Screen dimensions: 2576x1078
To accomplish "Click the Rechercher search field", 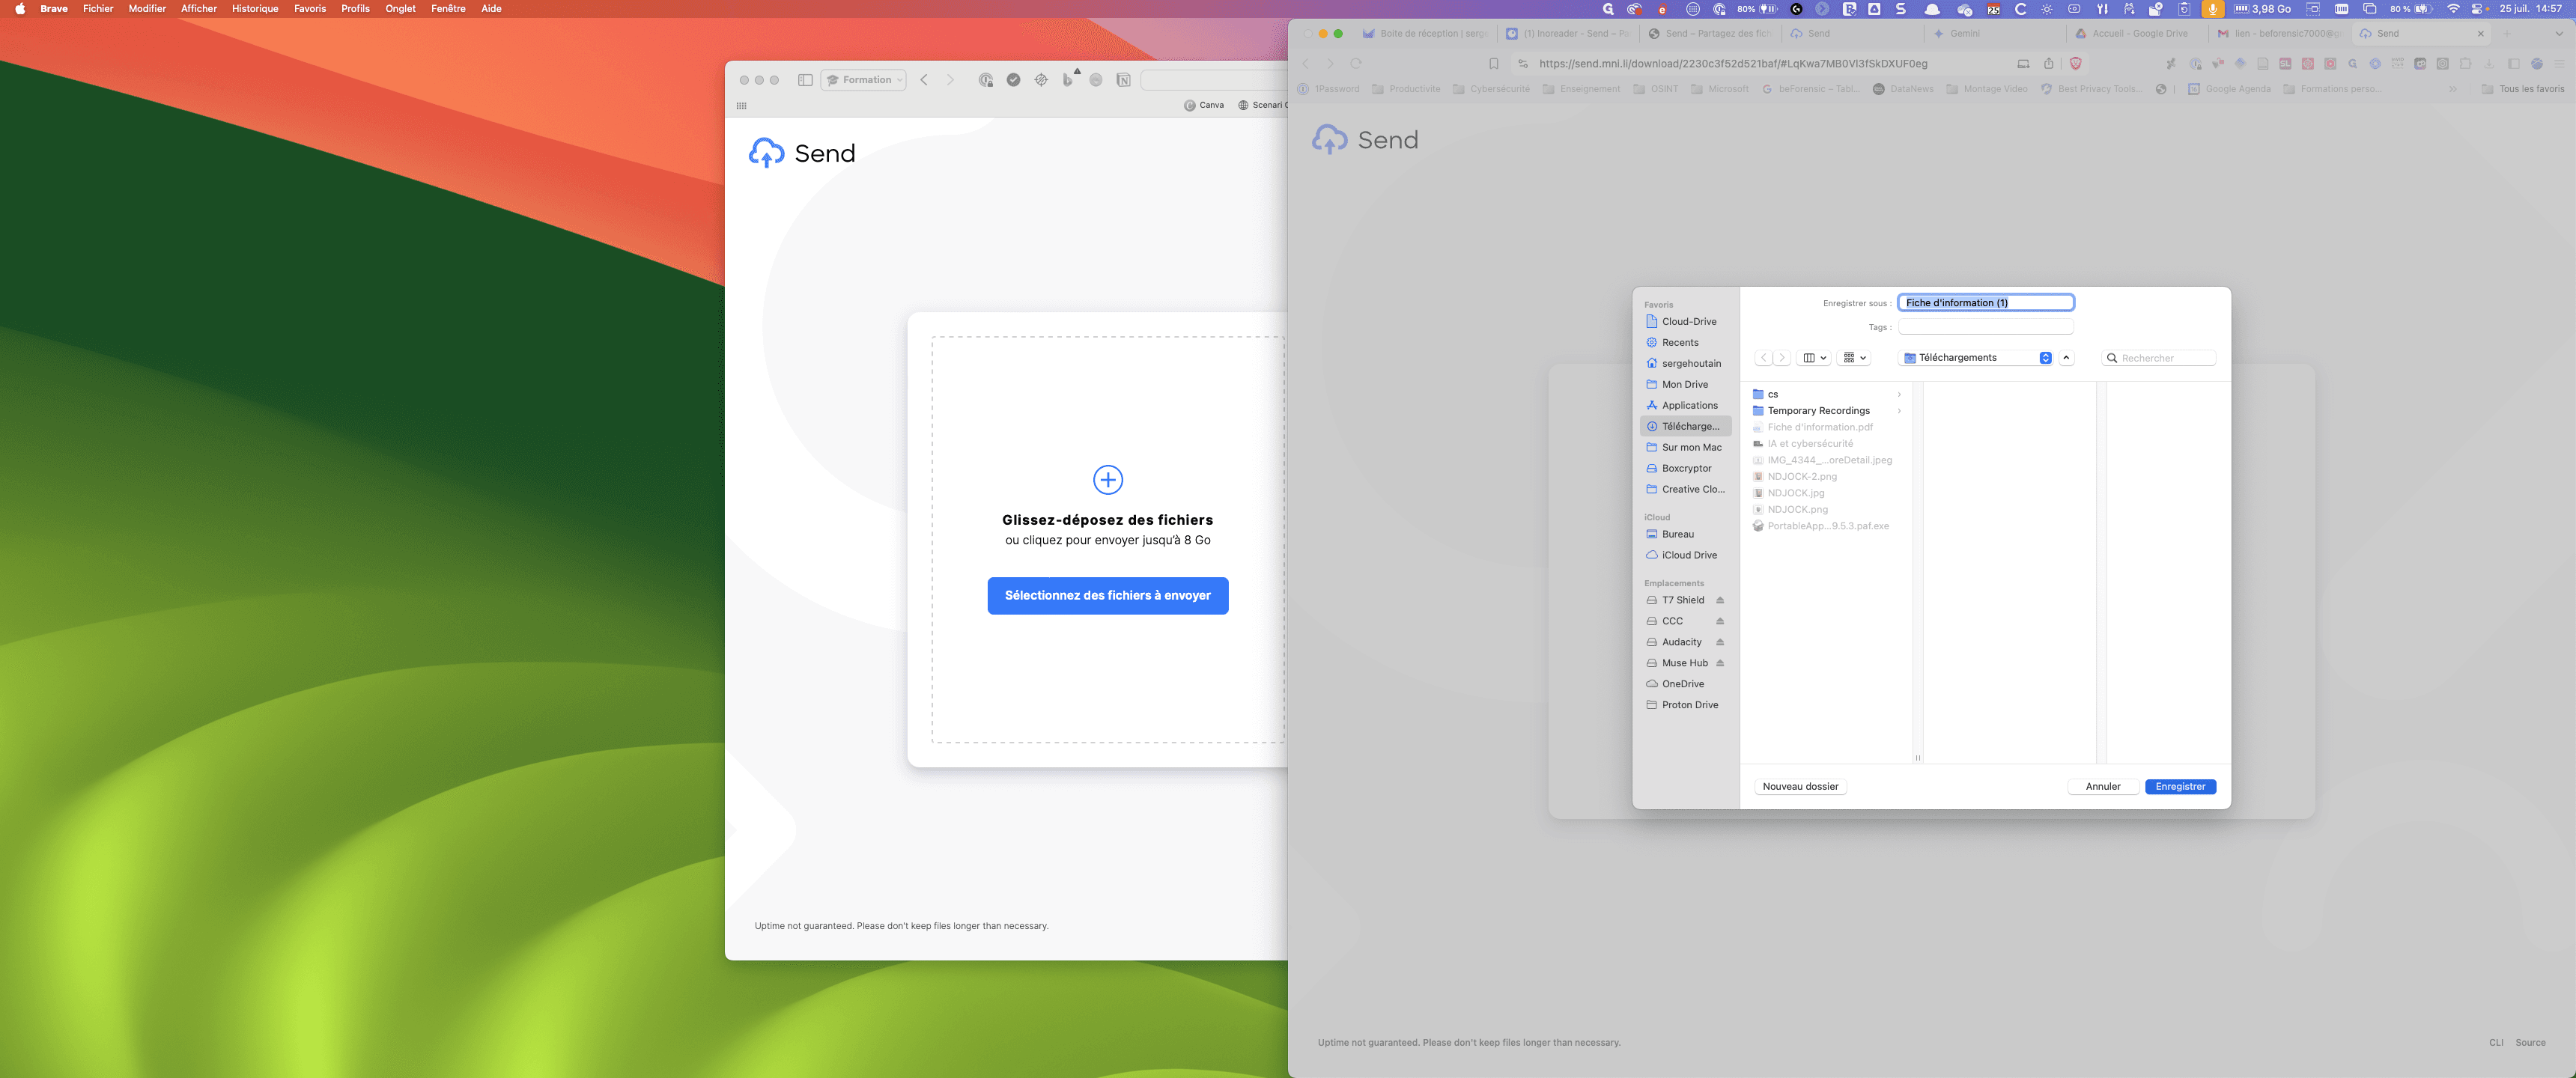I will pyautogui.click(x=2159, y=358).
